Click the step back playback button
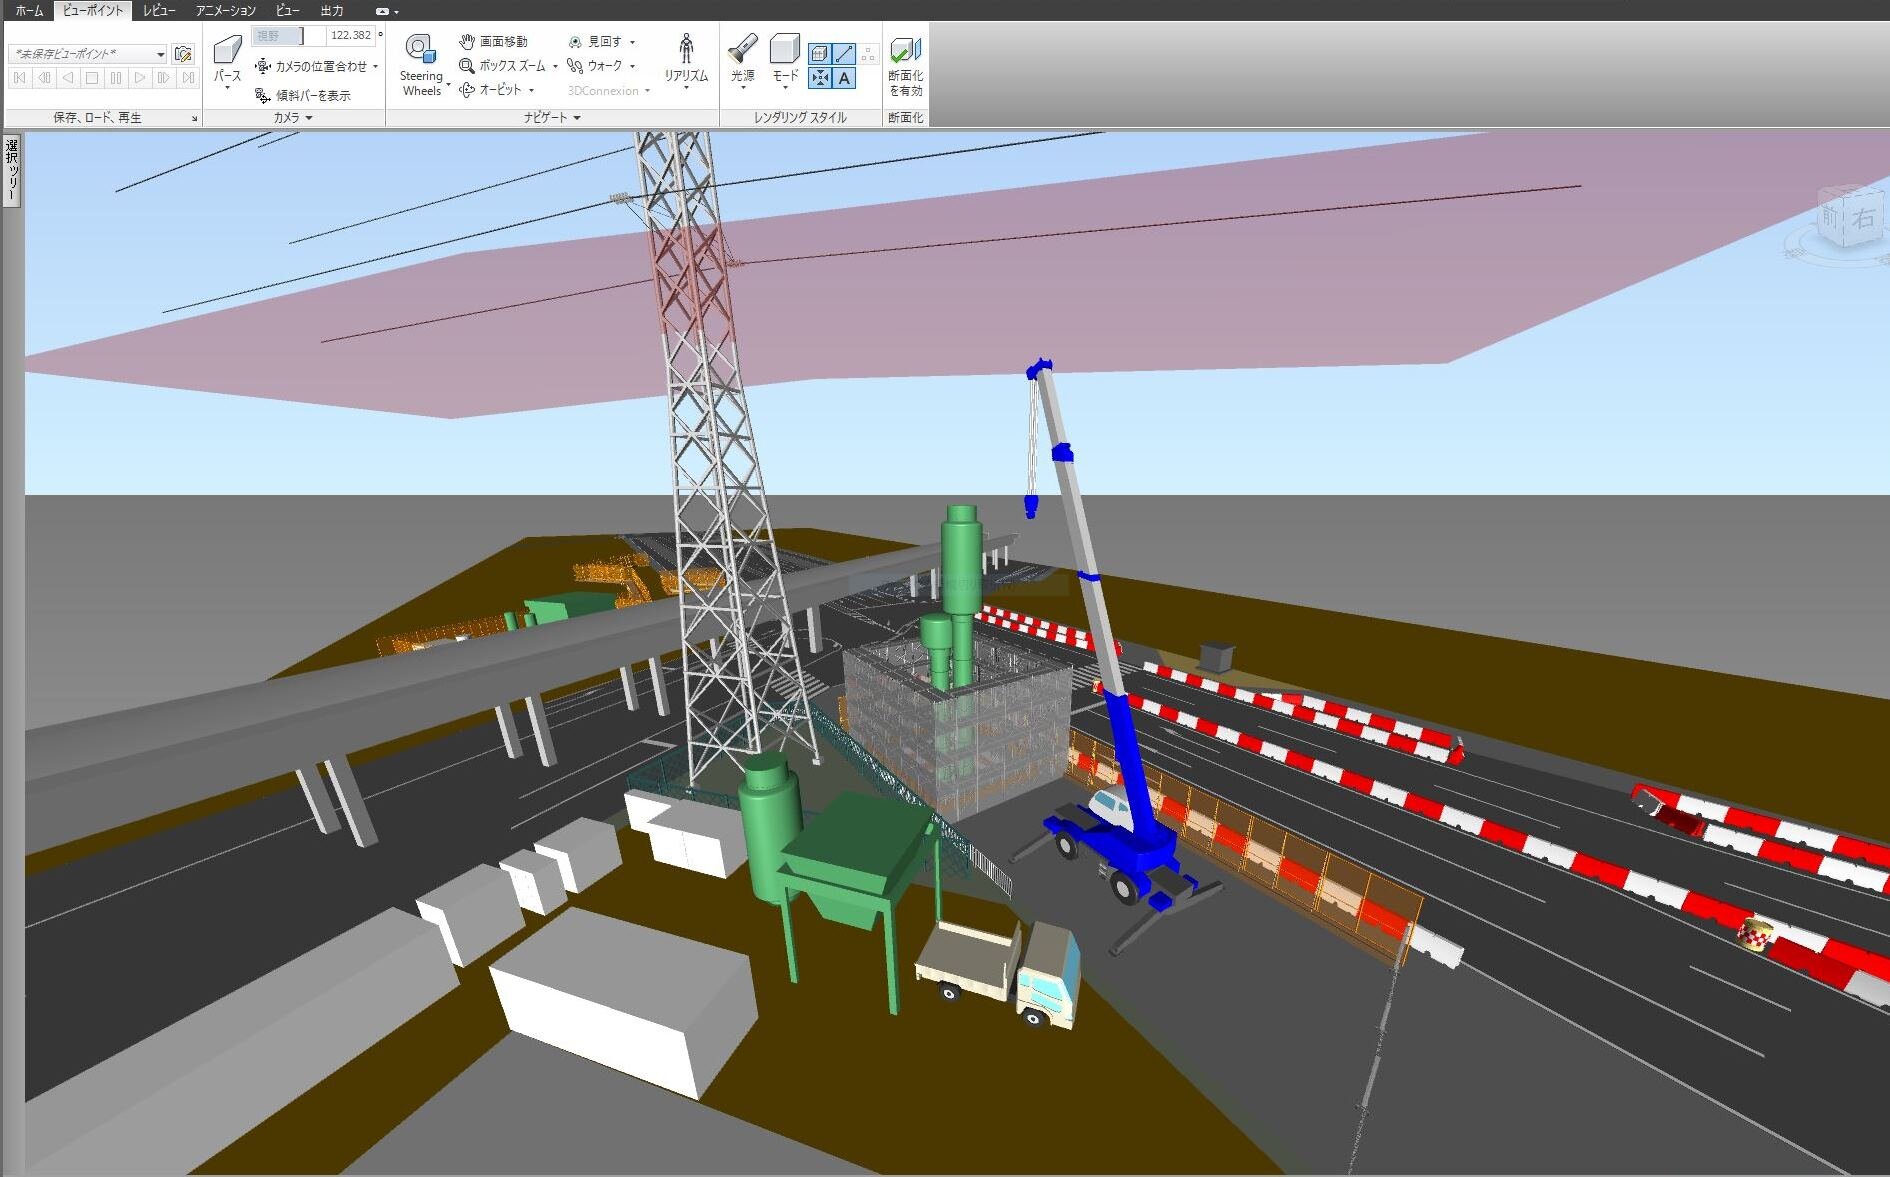The width and height of the screenshot is (1890, 1177). [x=44, y=78]
